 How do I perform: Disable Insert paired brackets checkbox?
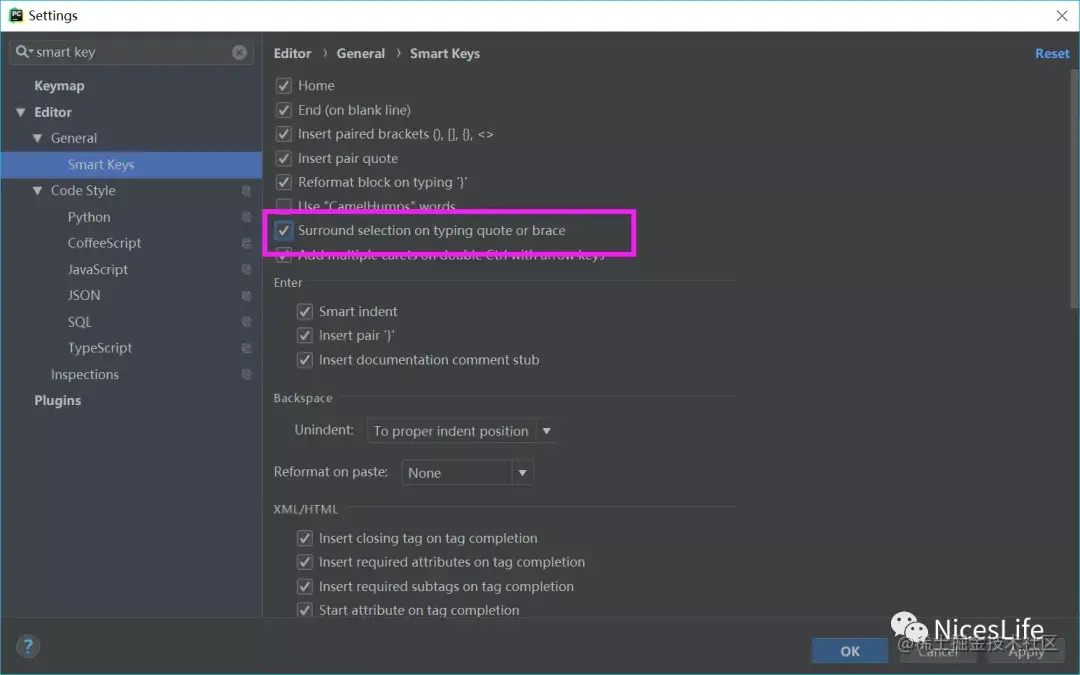[283, 134]
